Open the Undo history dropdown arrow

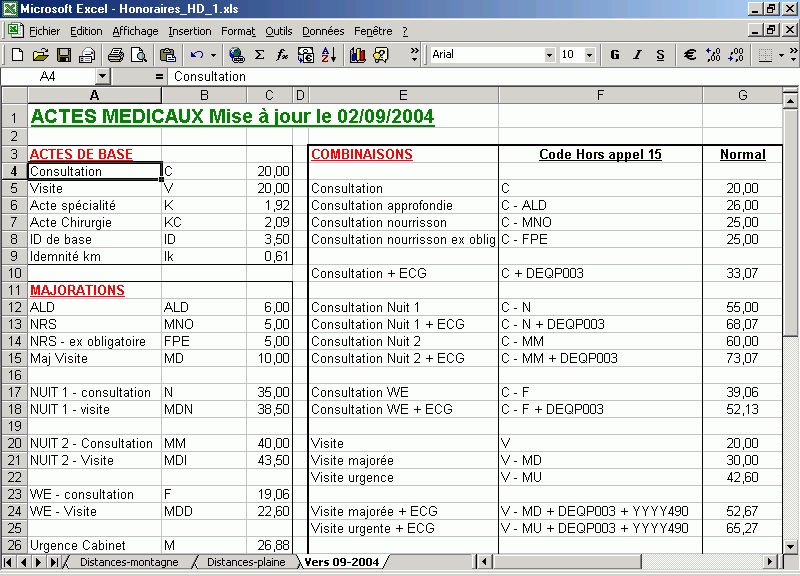[x=213, y=55]
